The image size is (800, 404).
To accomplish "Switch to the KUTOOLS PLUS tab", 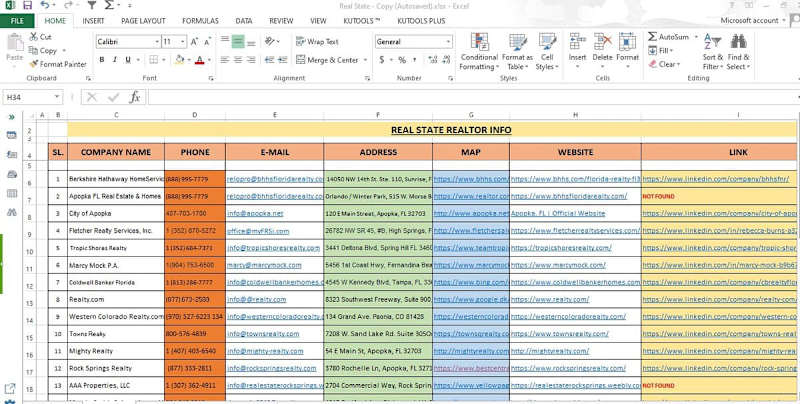I will 421,21.
